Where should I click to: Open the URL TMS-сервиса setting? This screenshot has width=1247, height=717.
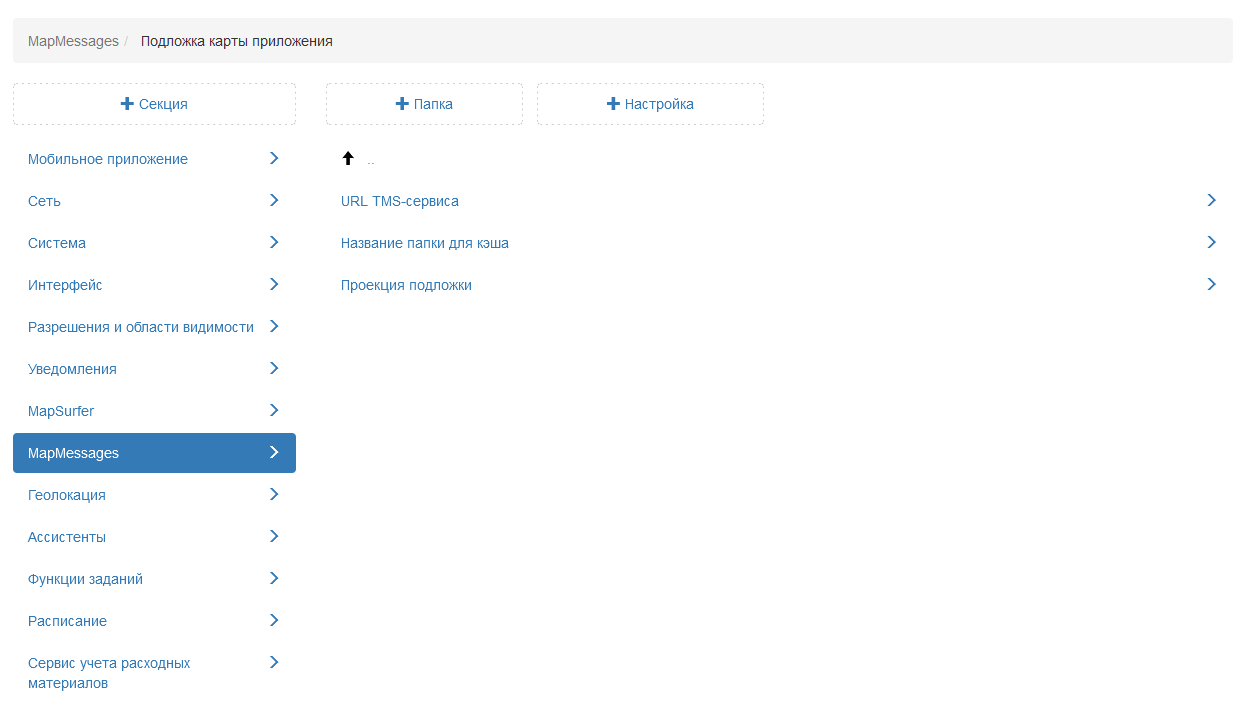click(x=779, y=201)
